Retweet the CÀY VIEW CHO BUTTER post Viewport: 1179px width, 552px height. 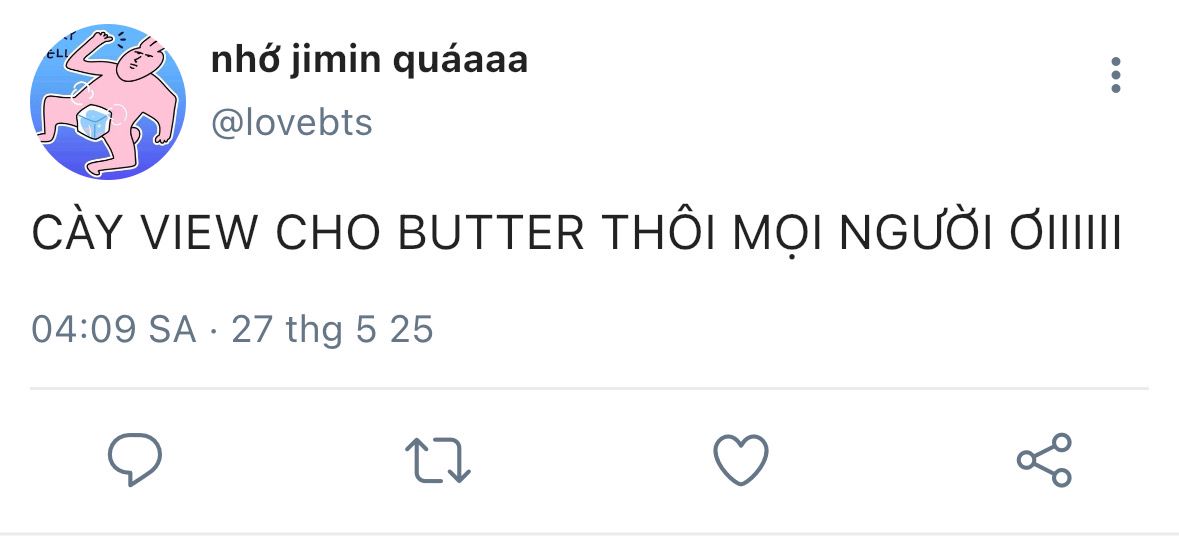tap(437, 460)
